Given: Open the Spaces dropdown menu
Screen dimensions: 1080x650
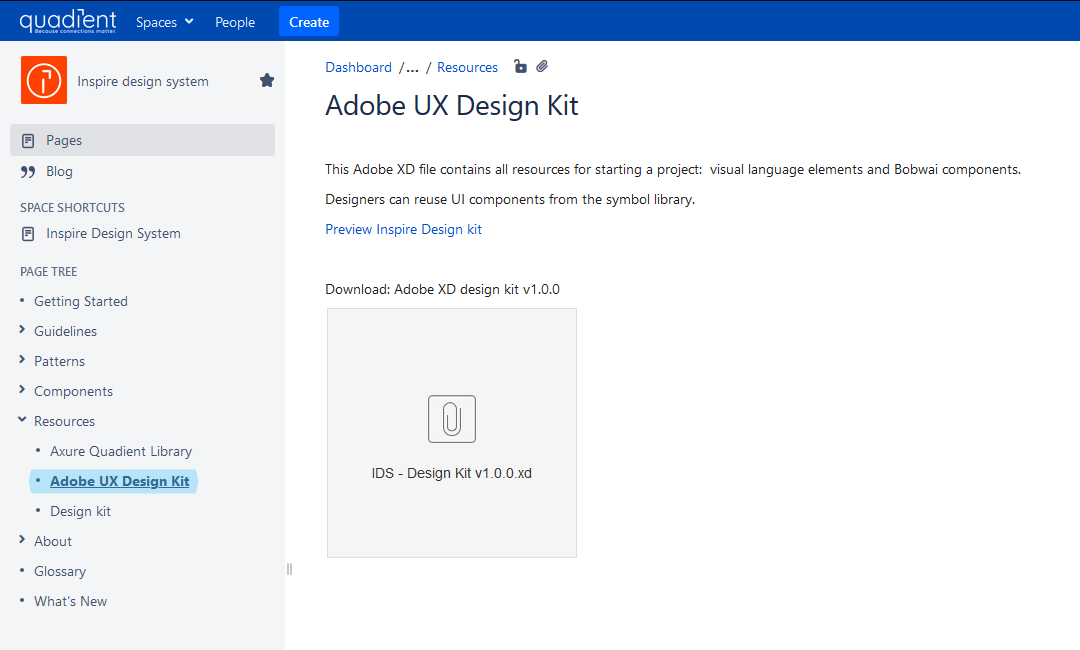Looking at the screenshot, I should coord(165,22).
